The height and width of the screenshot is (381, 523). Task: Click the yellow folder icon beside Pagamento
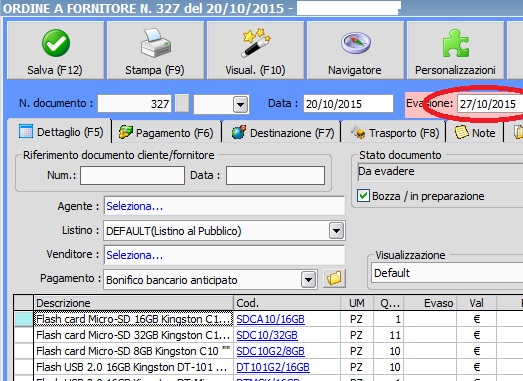(x=334, y=279)
